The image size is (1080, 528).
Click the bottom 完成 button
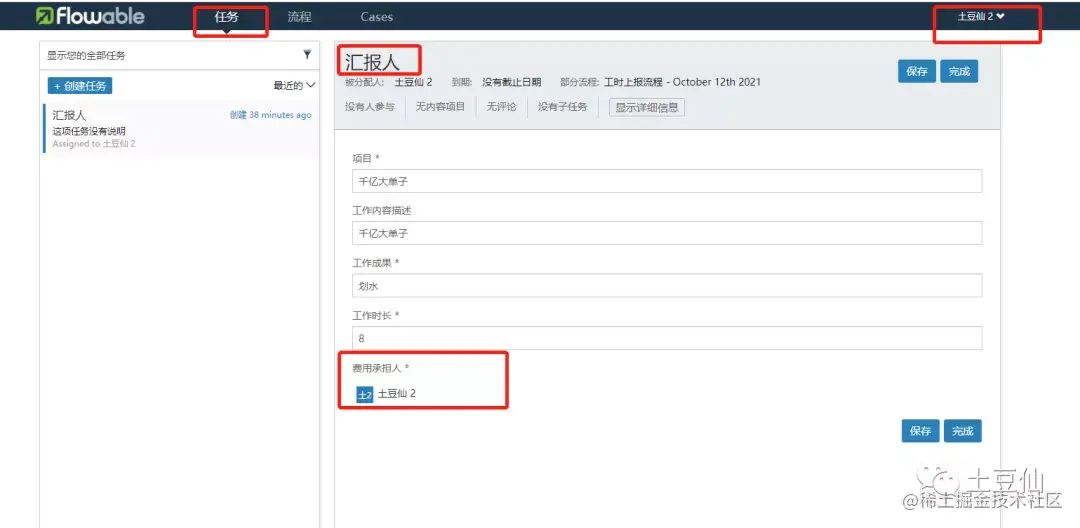pyautogui.click(x=962, y=431)
